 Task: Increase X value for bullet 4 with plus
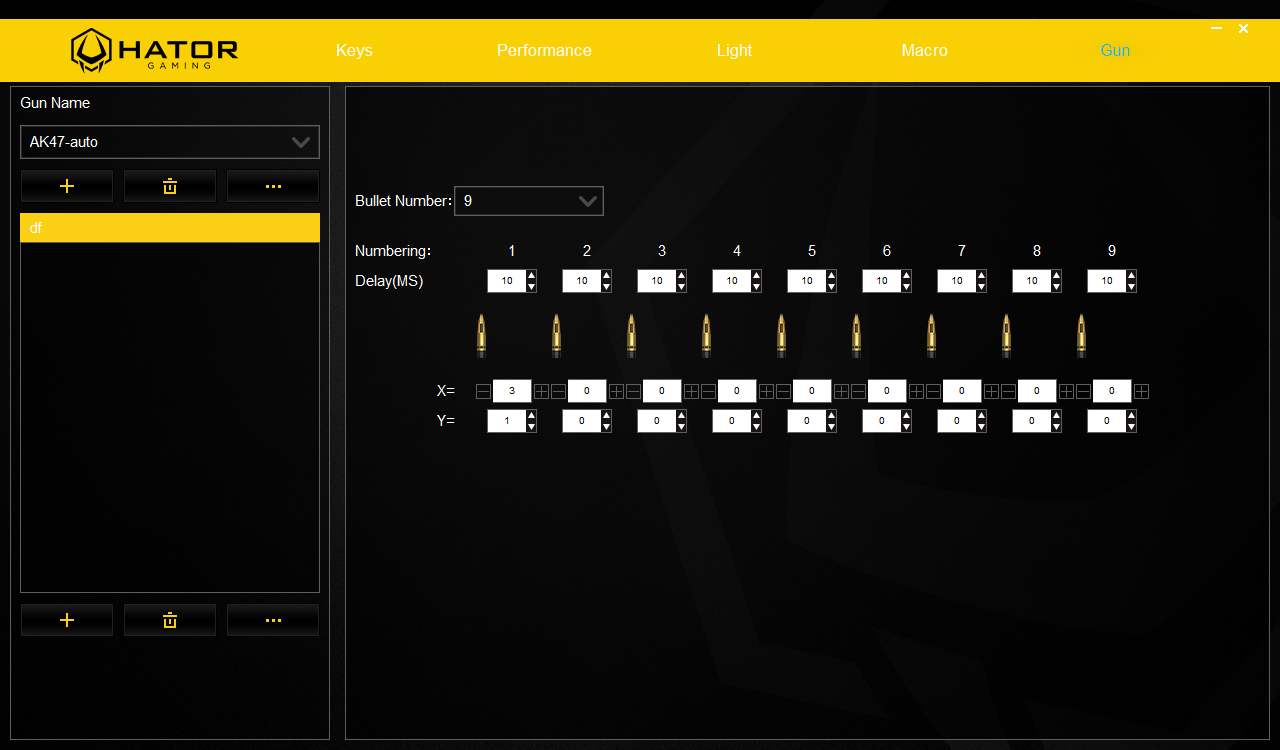pos(766,392)
